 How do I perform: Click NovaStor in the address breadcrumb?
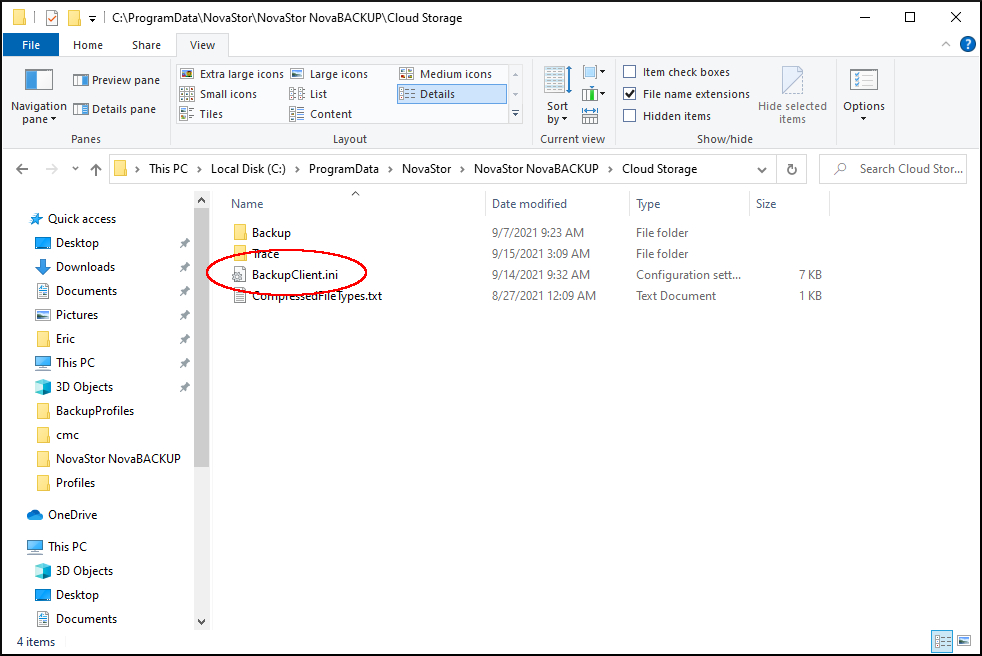pyautogui.click(x=426, y=169)
